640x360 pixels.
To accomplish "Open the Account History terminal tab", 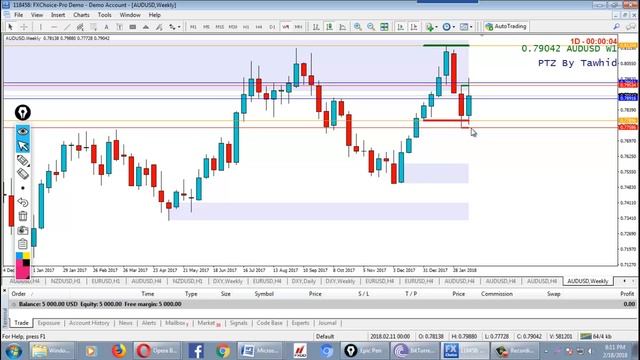I will (89, 323).
